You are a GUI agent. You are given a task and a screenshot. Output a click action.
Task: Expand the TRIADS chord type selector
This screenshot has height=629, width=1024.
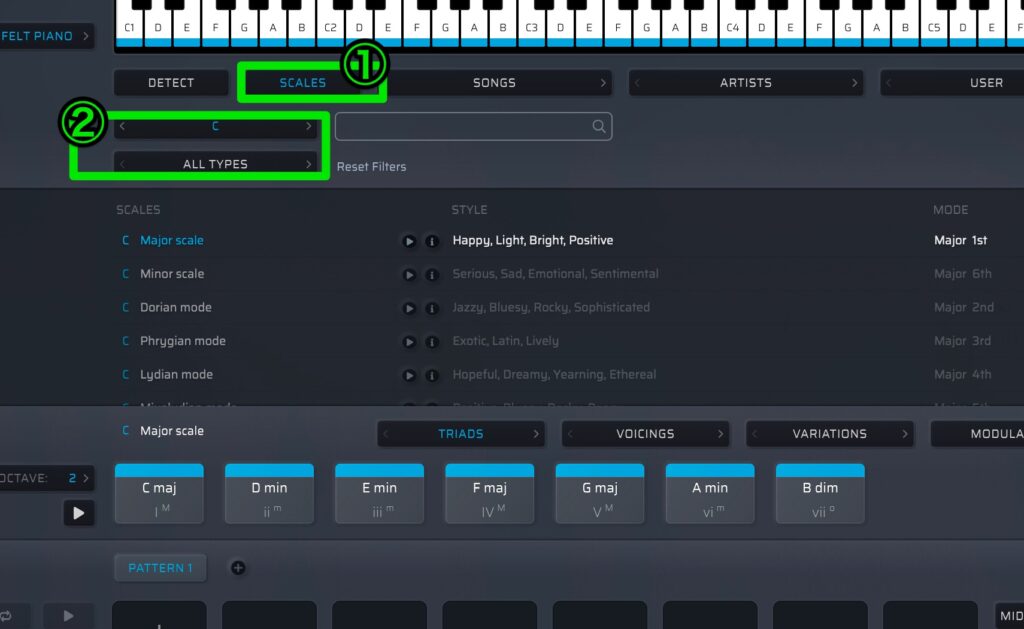[x=460, y=434]
